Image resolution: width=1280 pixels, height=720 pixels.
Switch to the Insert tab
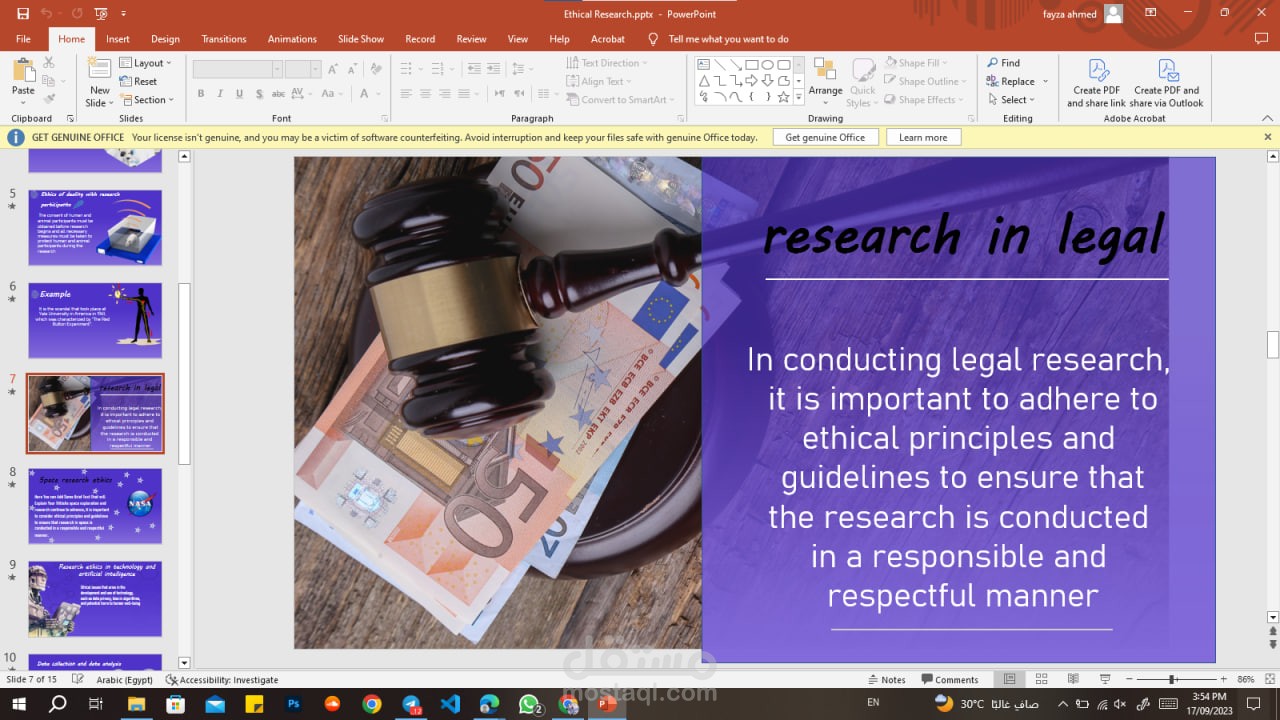click(118, 39)
